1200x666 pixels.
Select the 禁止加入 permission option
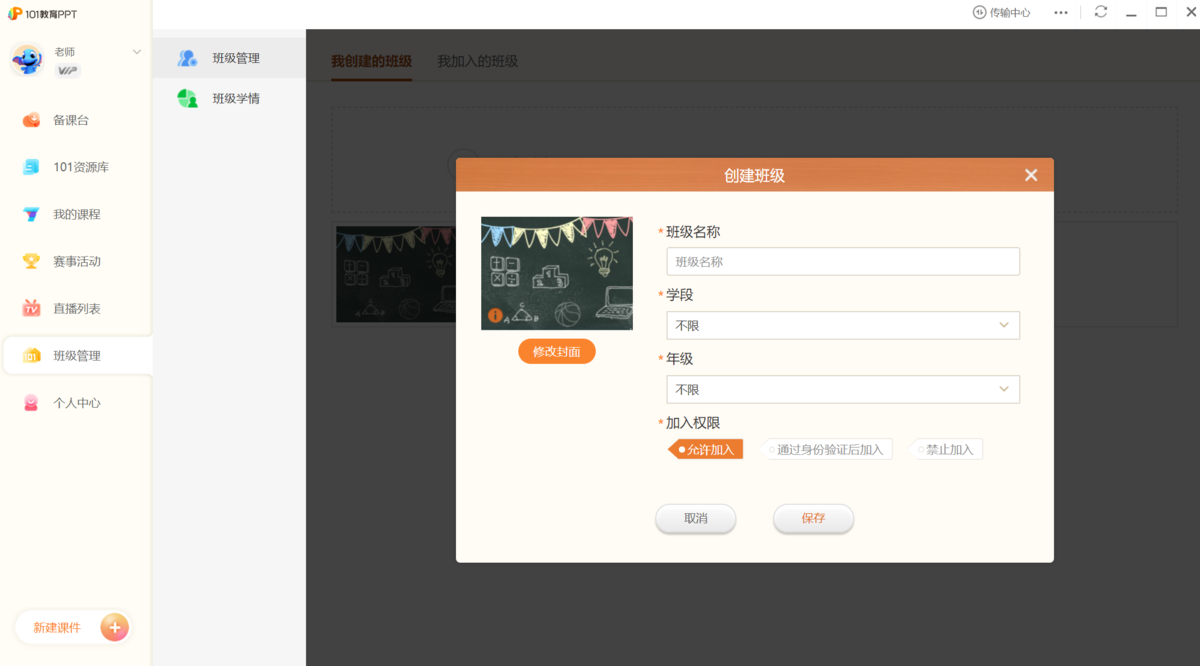(x=947, y=449)
